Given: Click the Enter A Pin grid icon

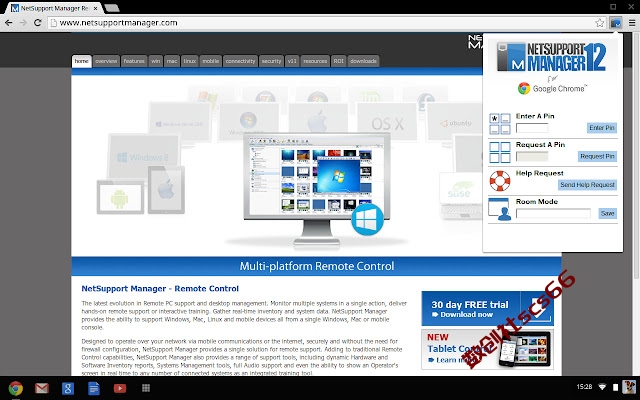Looking at the screenshot, I should click(x=500, y=124).
